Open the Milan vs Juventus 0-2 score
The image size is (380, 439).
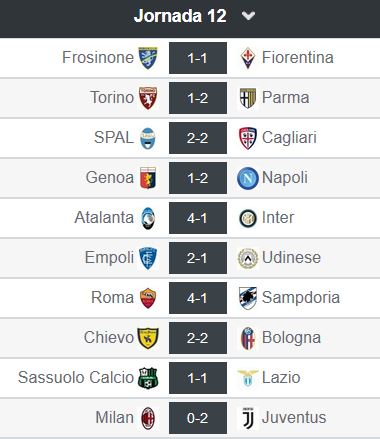click(198, 418)
